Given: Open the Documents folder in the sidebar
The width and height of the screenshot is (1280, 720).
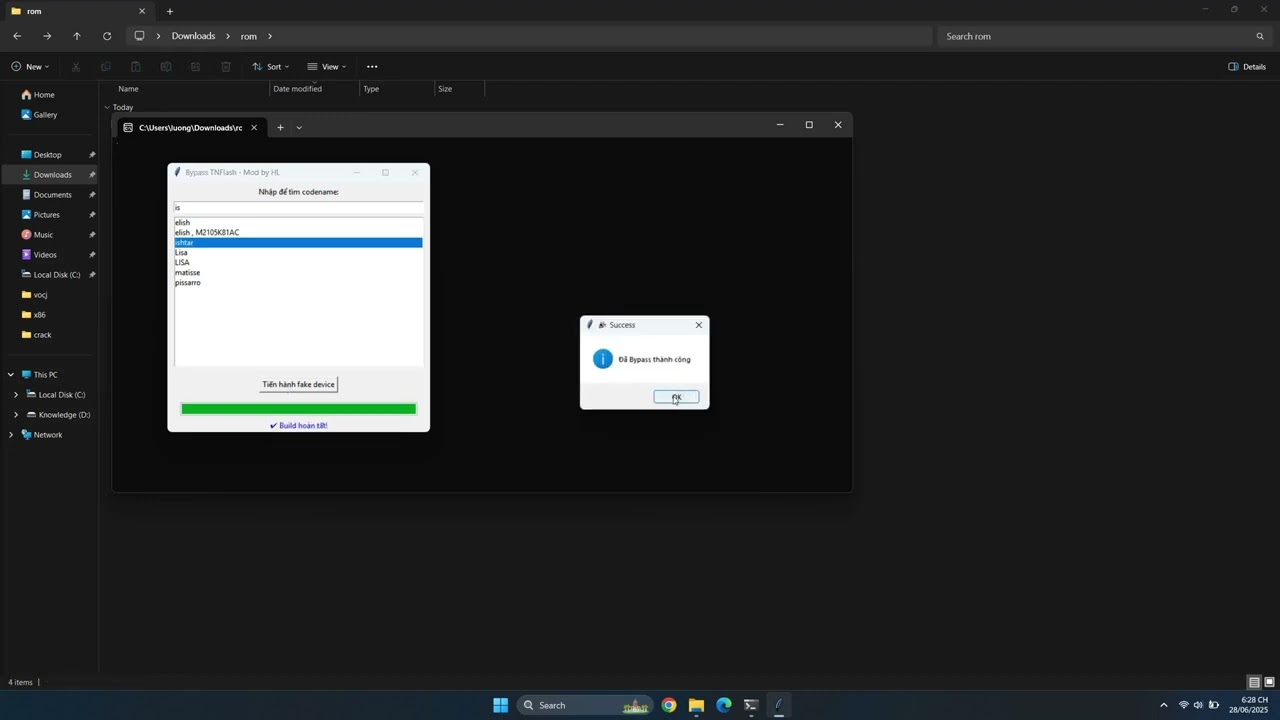Looking at the screenshot, I should (50, 195).
